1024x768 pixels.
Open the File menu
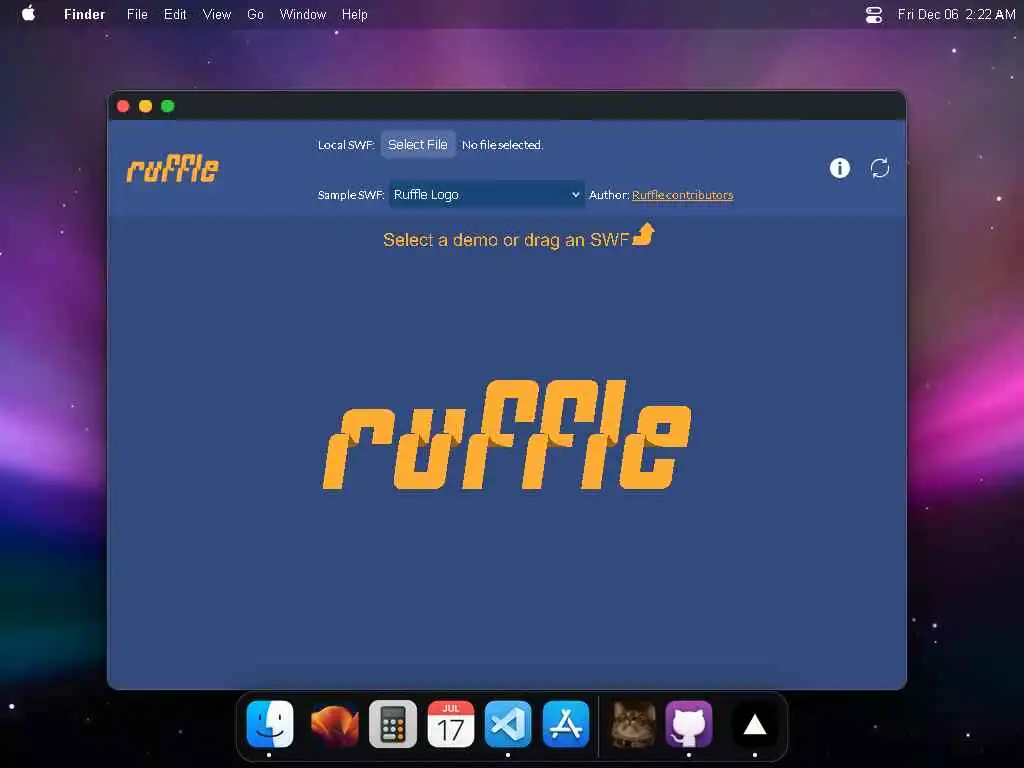pyautogui.click(x=137, y=14)
